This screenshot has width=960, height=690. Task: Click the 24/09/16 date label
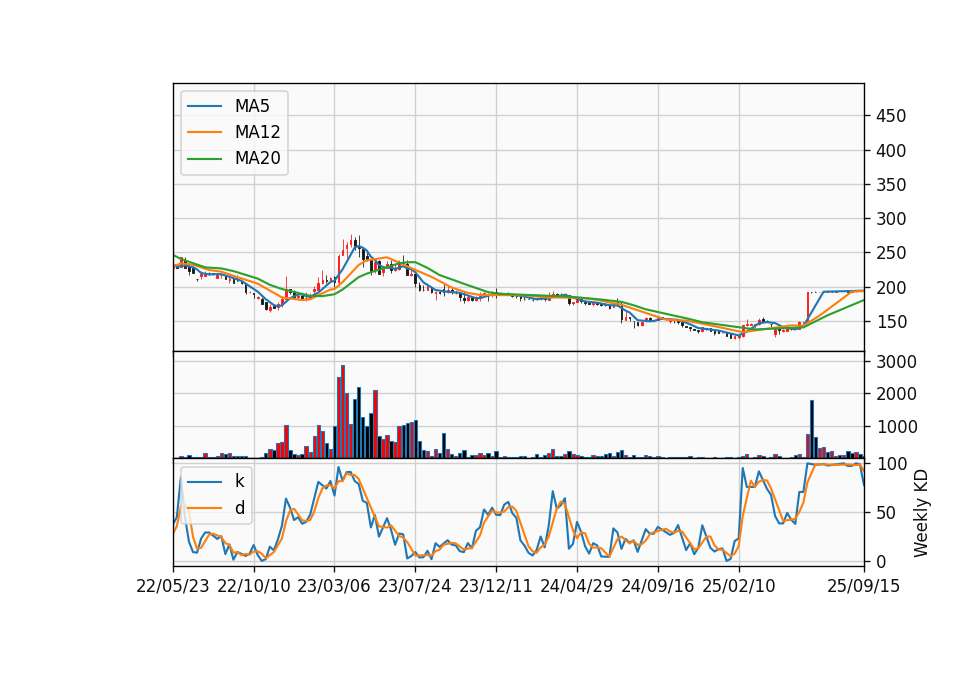point(658,586)
